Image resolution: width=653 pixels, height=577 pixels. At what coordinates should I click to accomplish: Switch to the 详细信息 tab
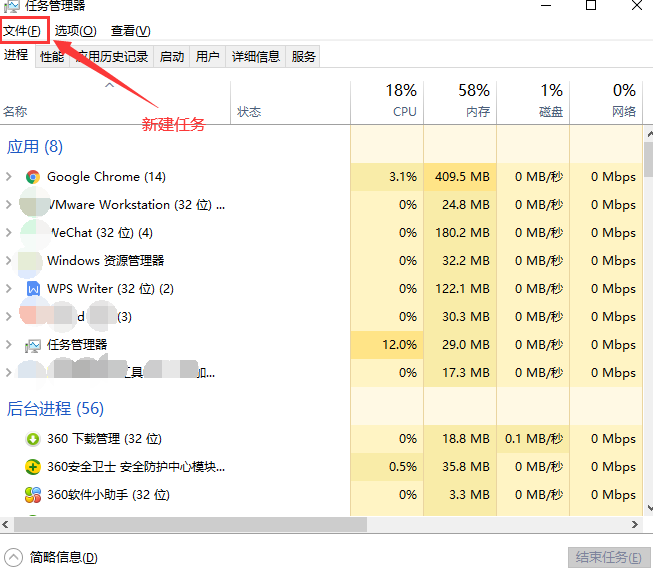256,57
